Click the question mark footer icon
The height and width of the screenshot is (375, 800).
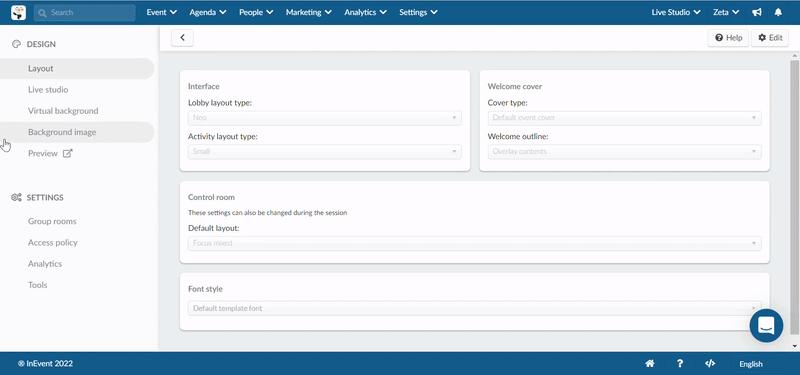(680, 364)
